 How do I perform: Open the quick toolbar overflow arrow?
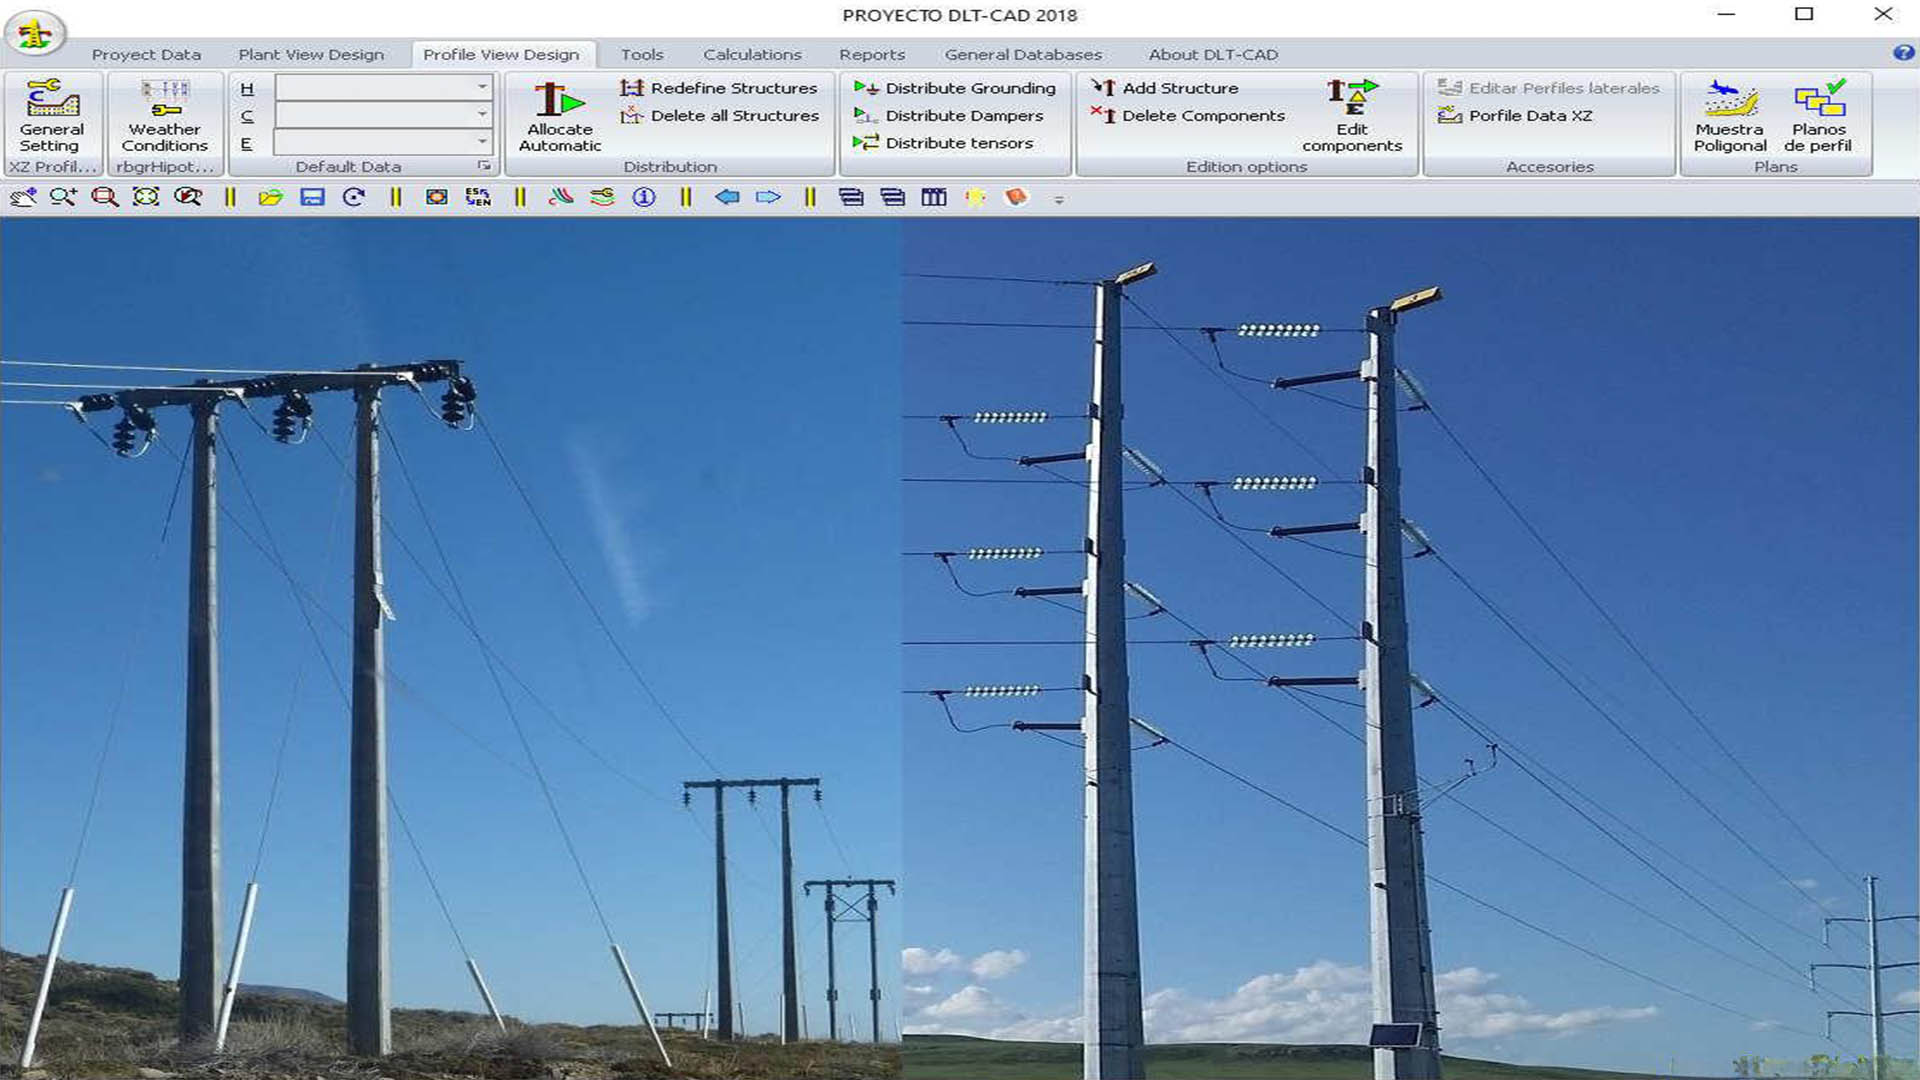(x=1059, y=200)
